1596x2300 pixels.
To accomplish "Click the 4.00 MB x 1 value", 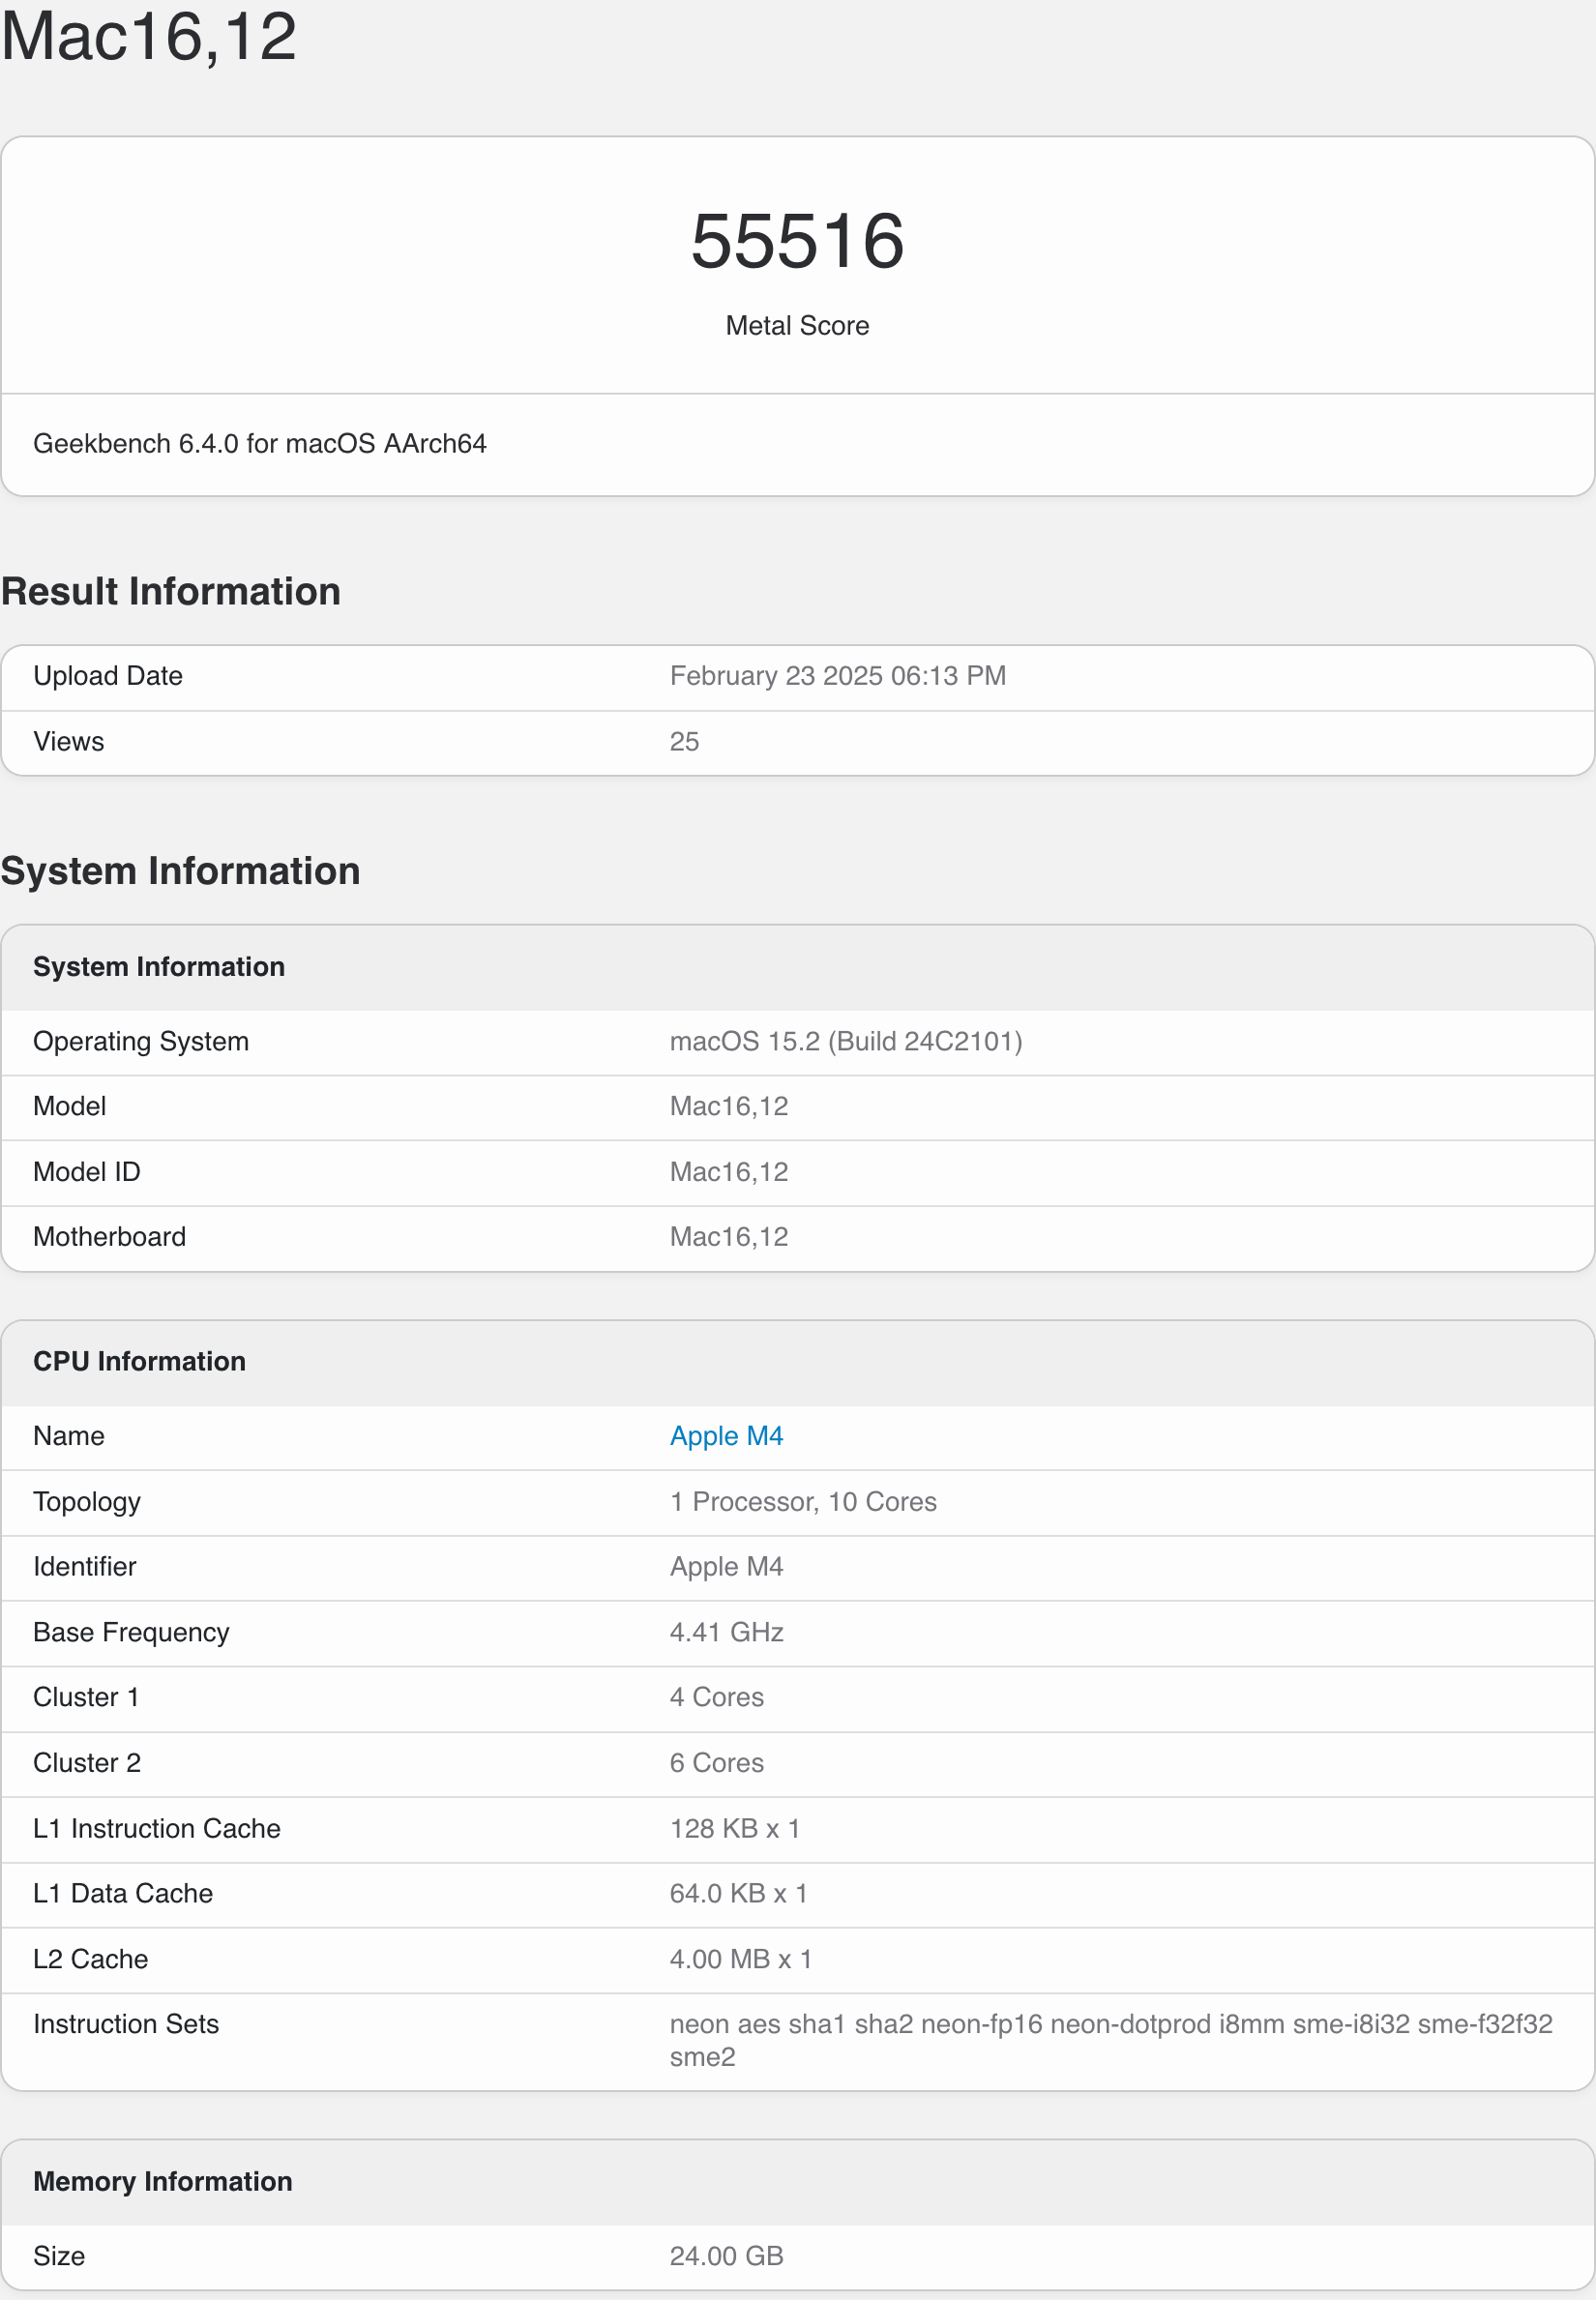I will 741,1960.
